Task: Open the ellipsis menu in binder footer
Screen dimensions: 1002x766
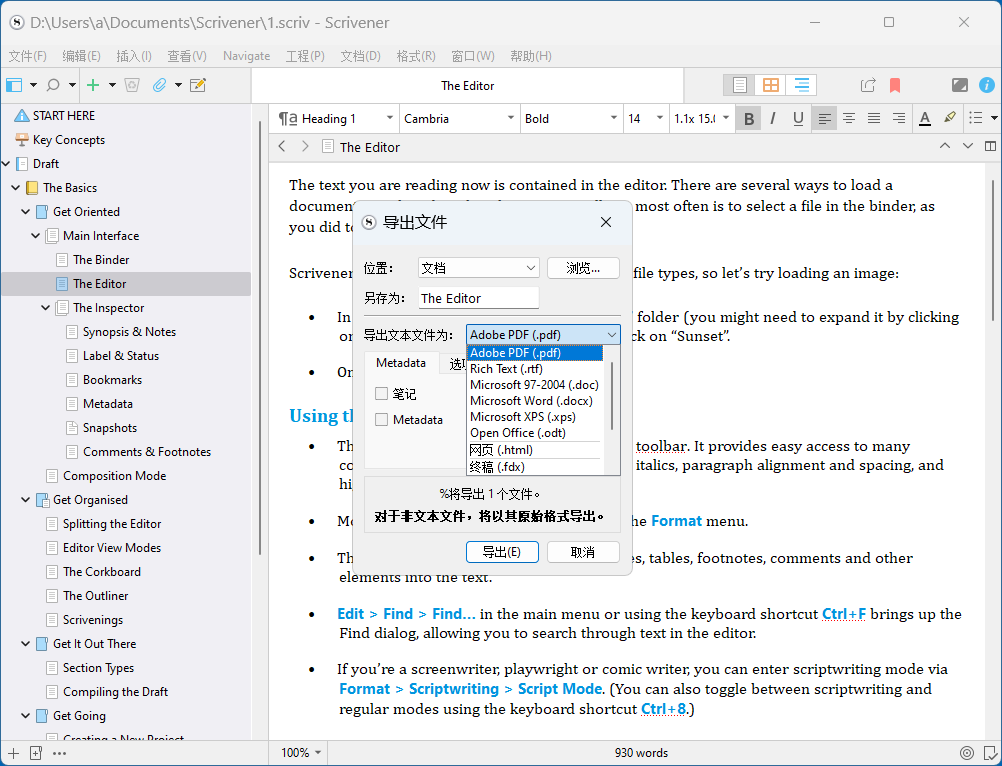Action: [59, 753]
